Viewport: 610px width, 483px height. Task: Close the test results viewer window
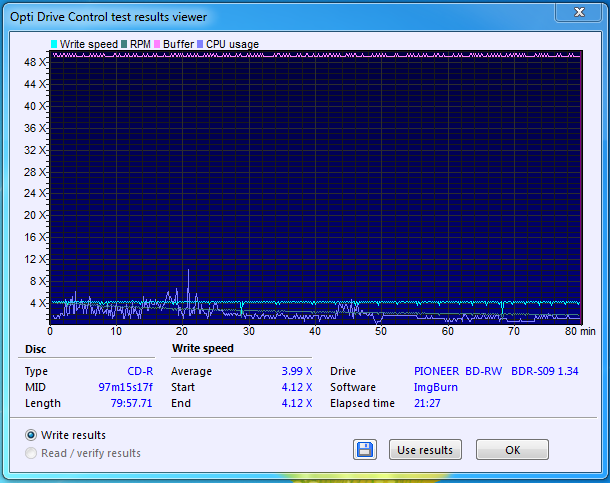(579, 12)
